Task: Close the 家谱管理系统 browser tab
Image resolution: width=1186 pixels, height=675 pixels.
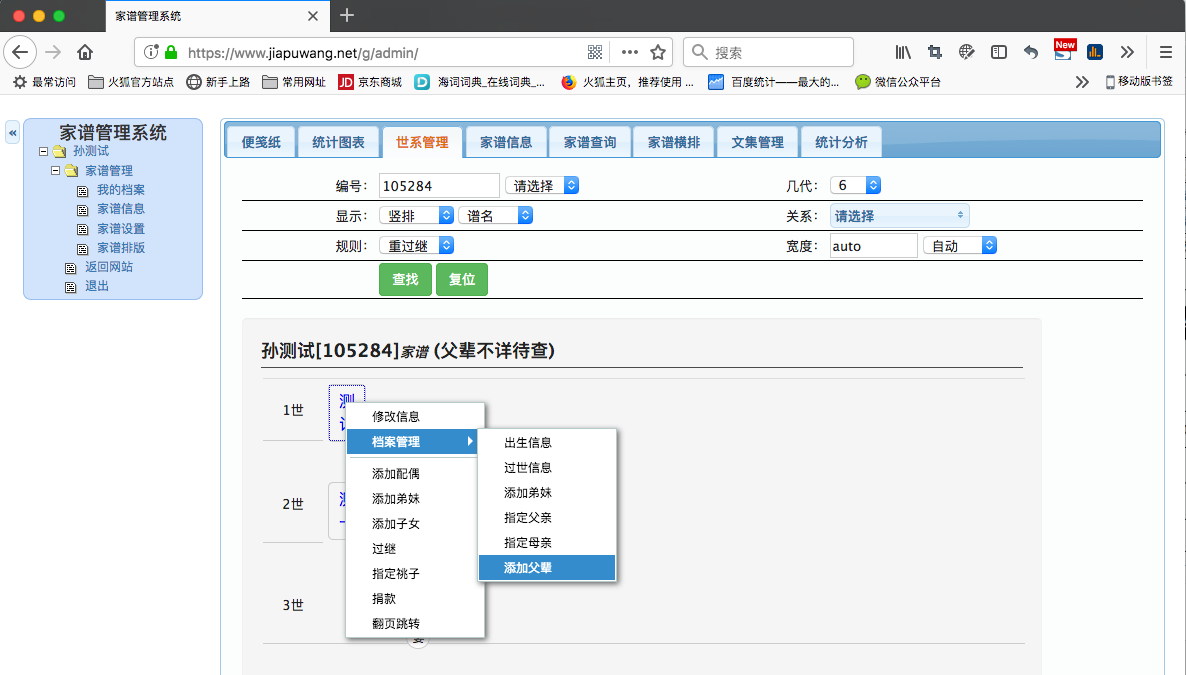Action: (x=313, y=16)
